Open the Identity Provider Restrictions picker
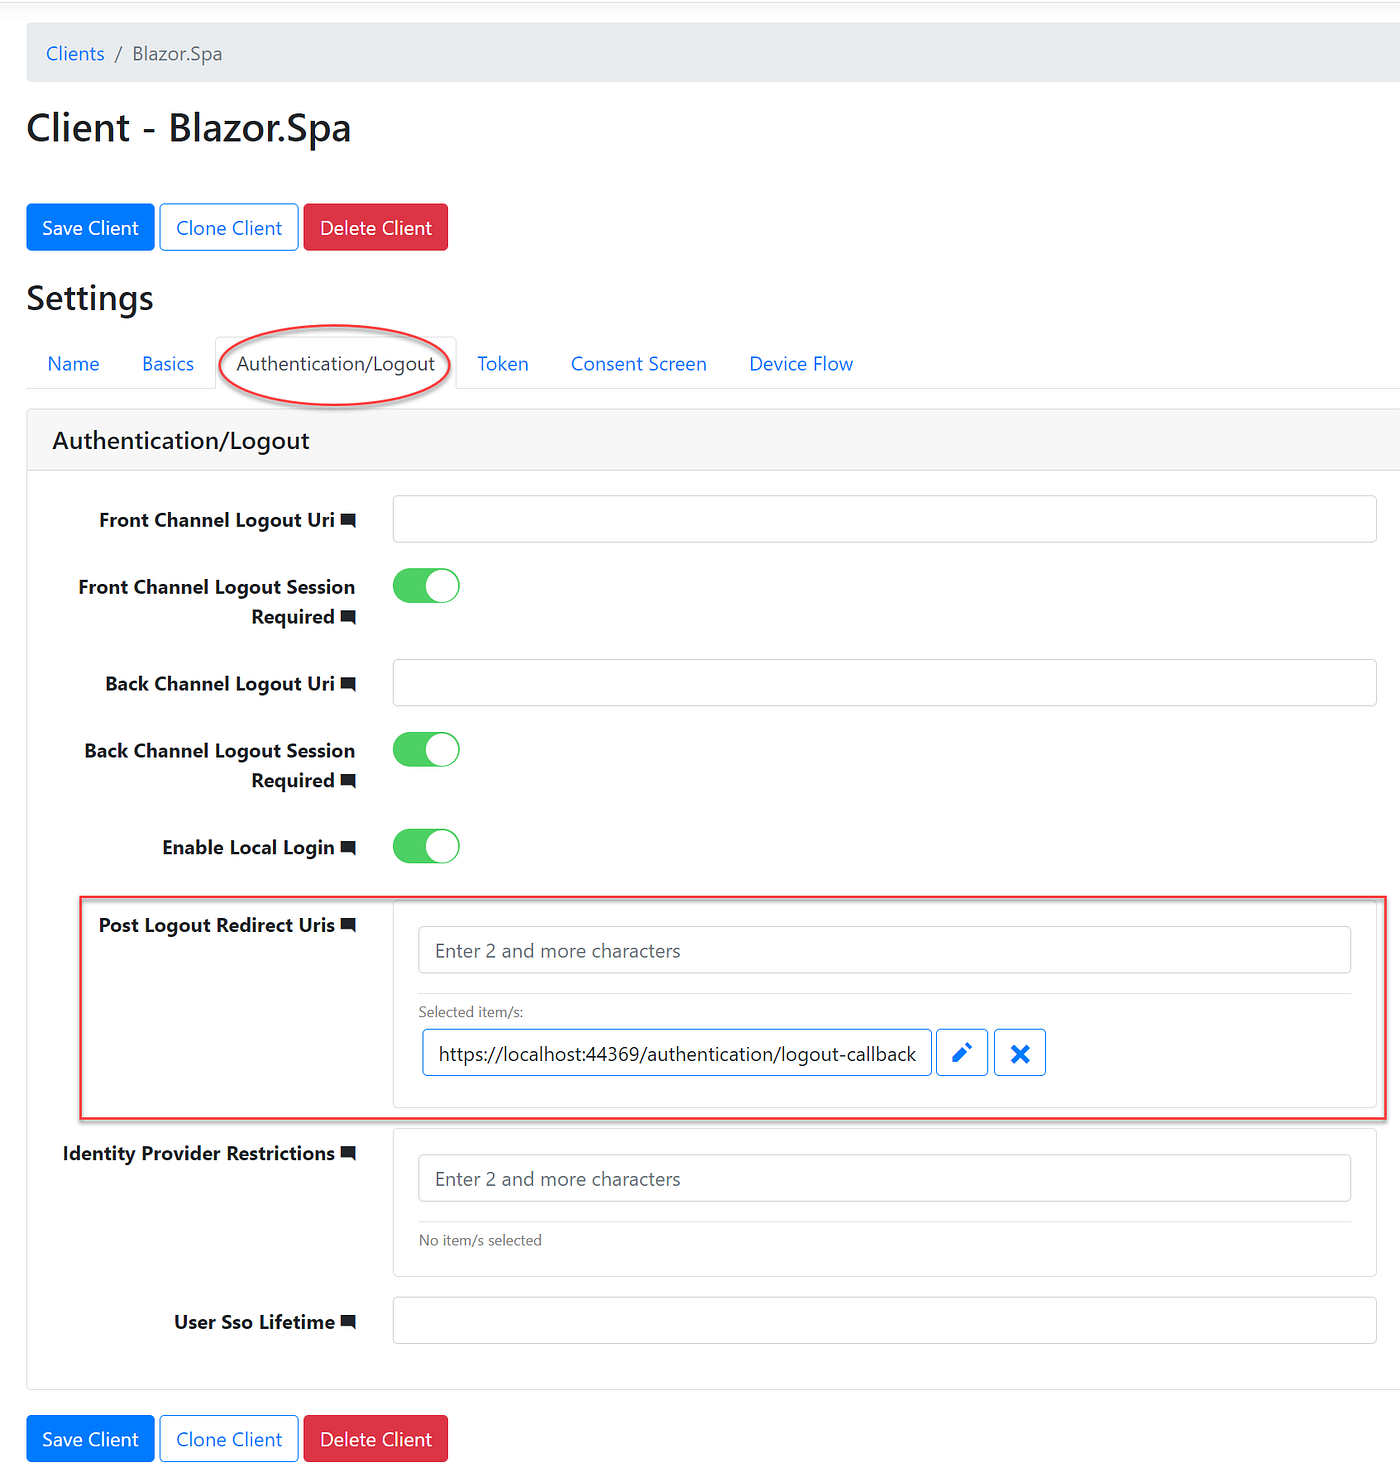This screenshot has height=1482, width=1400. [884, 1178]
